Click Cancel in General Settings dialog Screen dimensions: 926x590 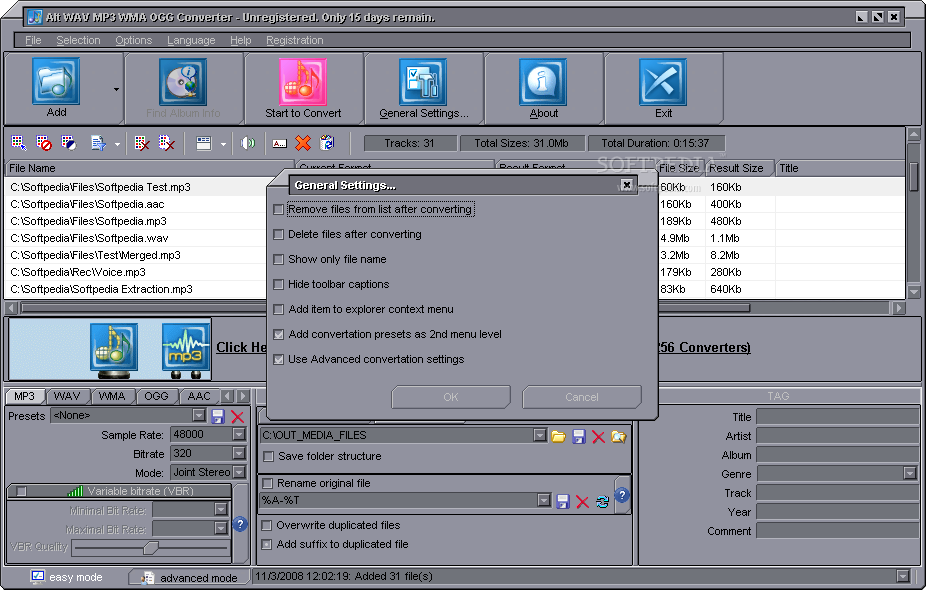click(x=582, y=397)
